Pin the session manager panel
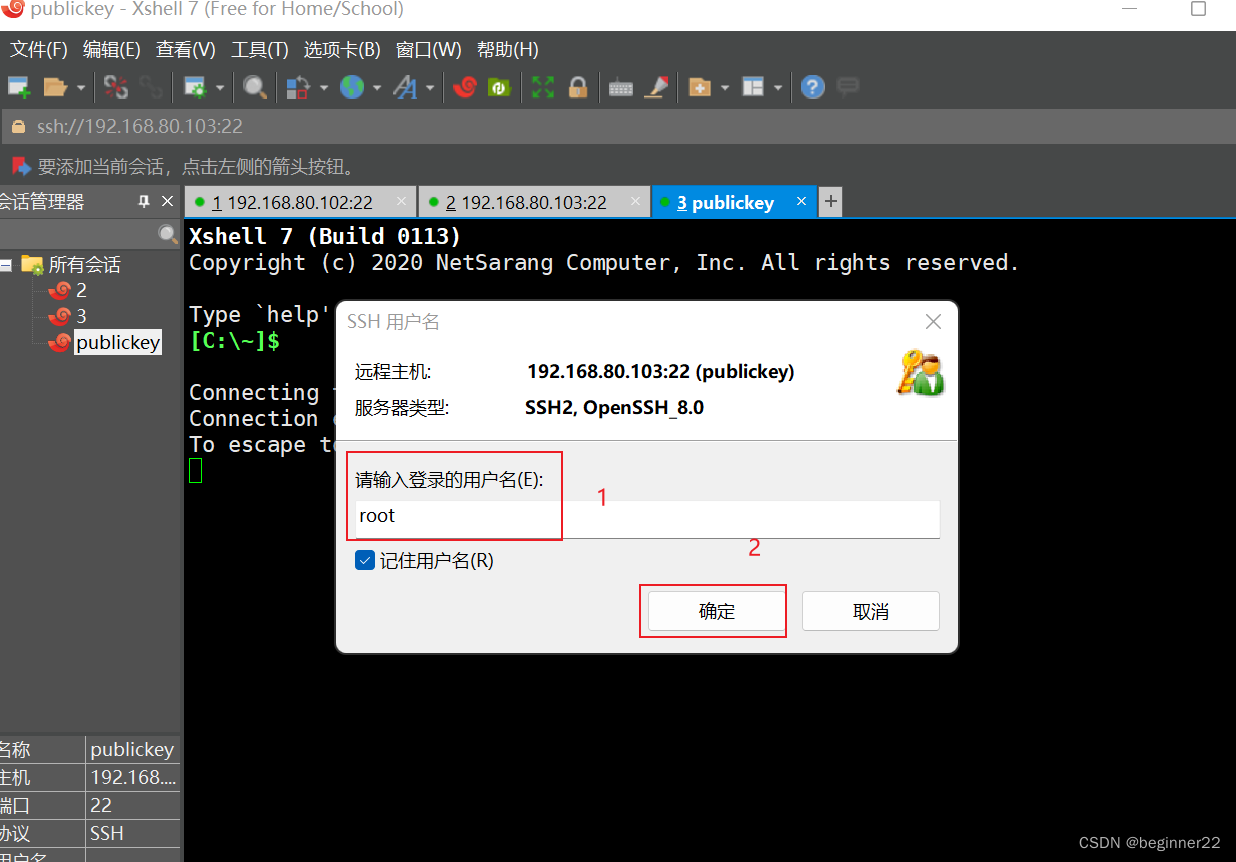The width and height of the screenshot is (1236, 862). tap(144, 202)
